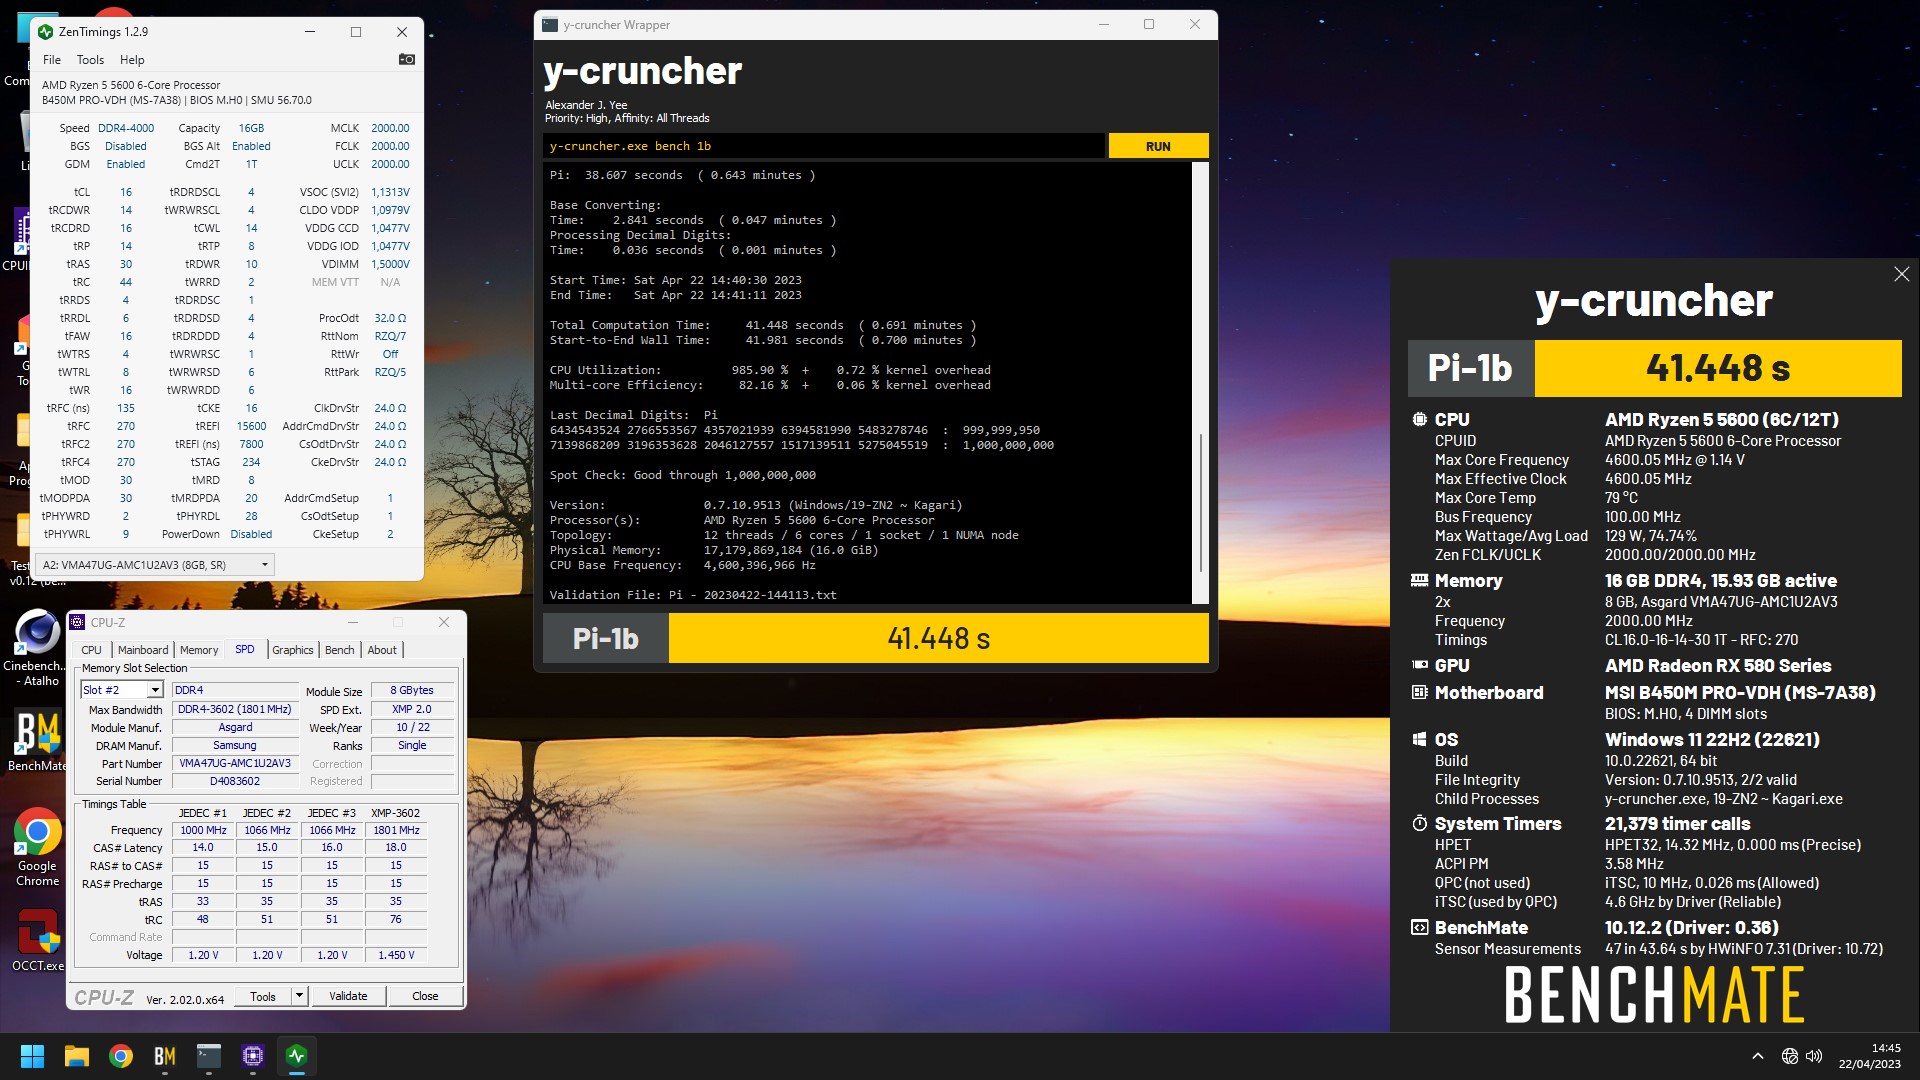Screen dimensions: 1920x1080
Task: Click the volume speaker tray icon
Action: tap(1814, 1056)
